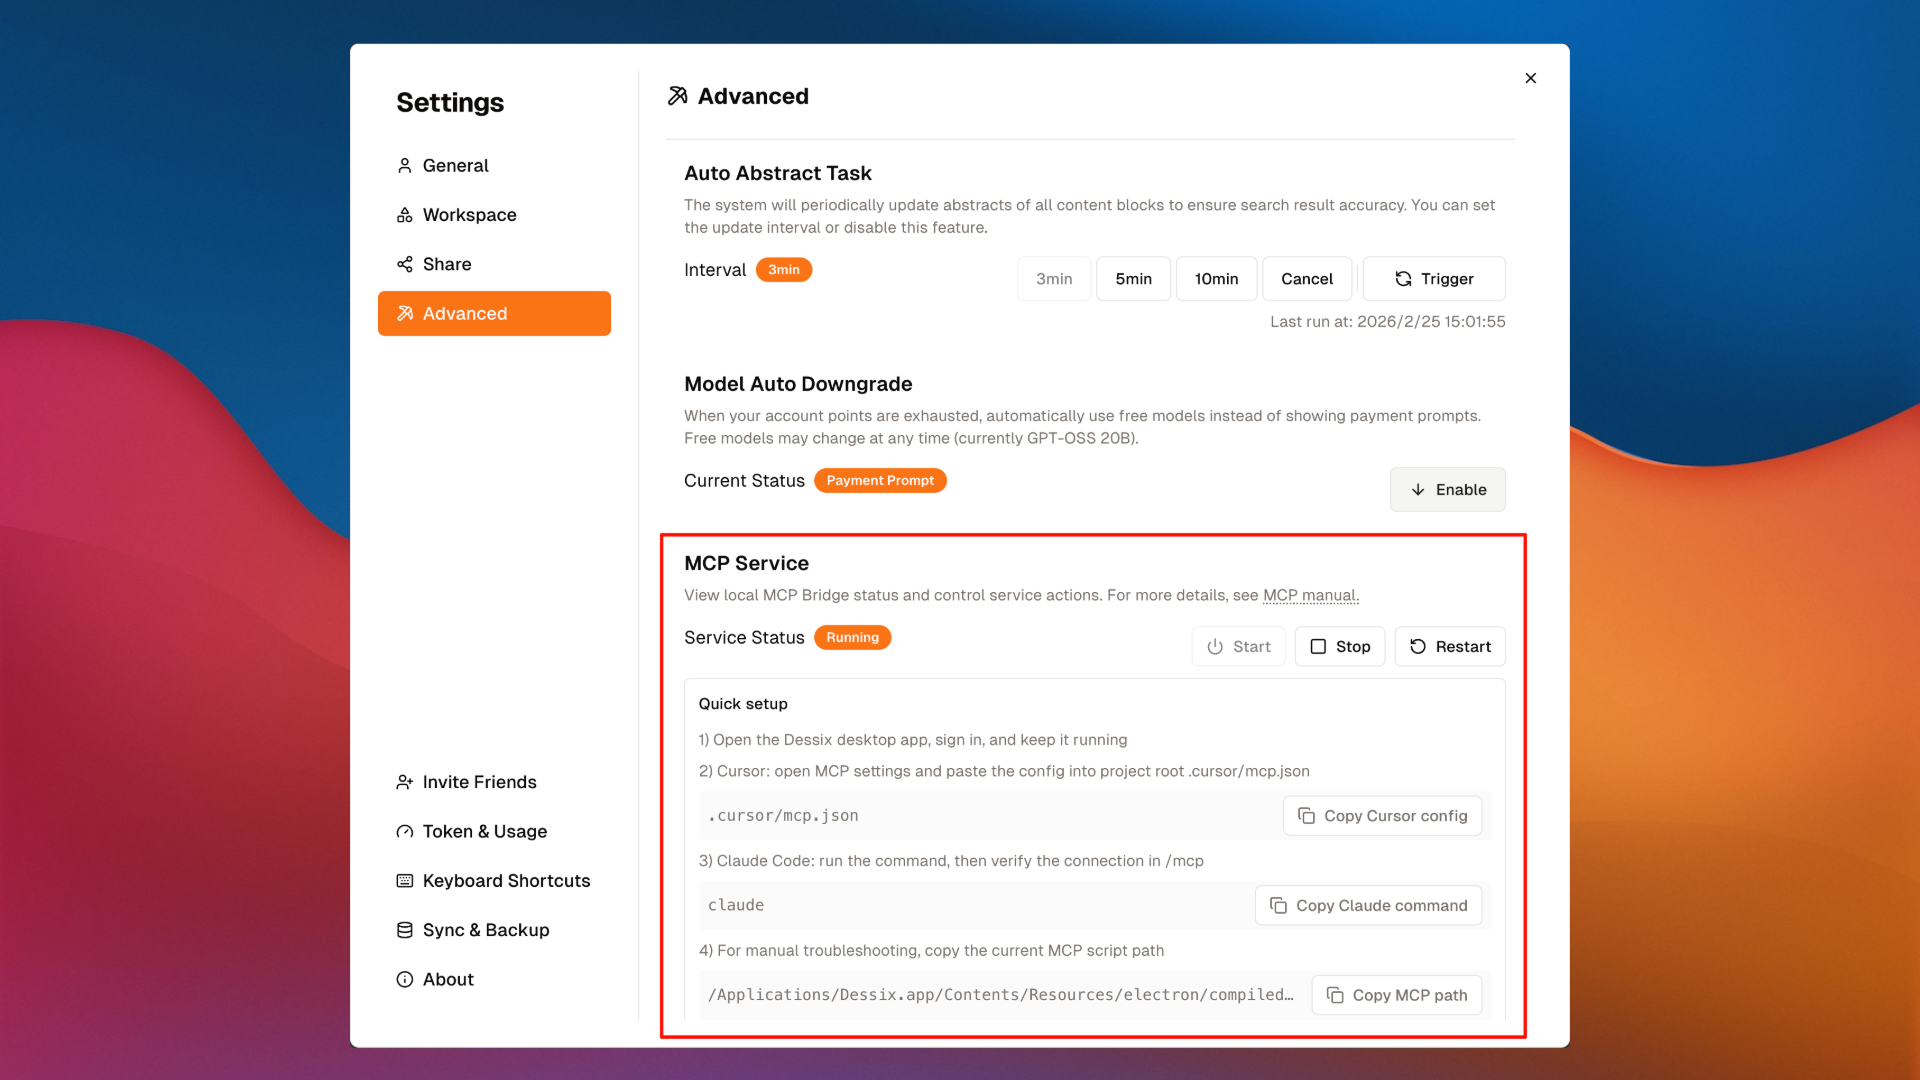Click the Restart circular arrow icon
Viewport: 1920px width, 1080px height.
pos(1417,646)
